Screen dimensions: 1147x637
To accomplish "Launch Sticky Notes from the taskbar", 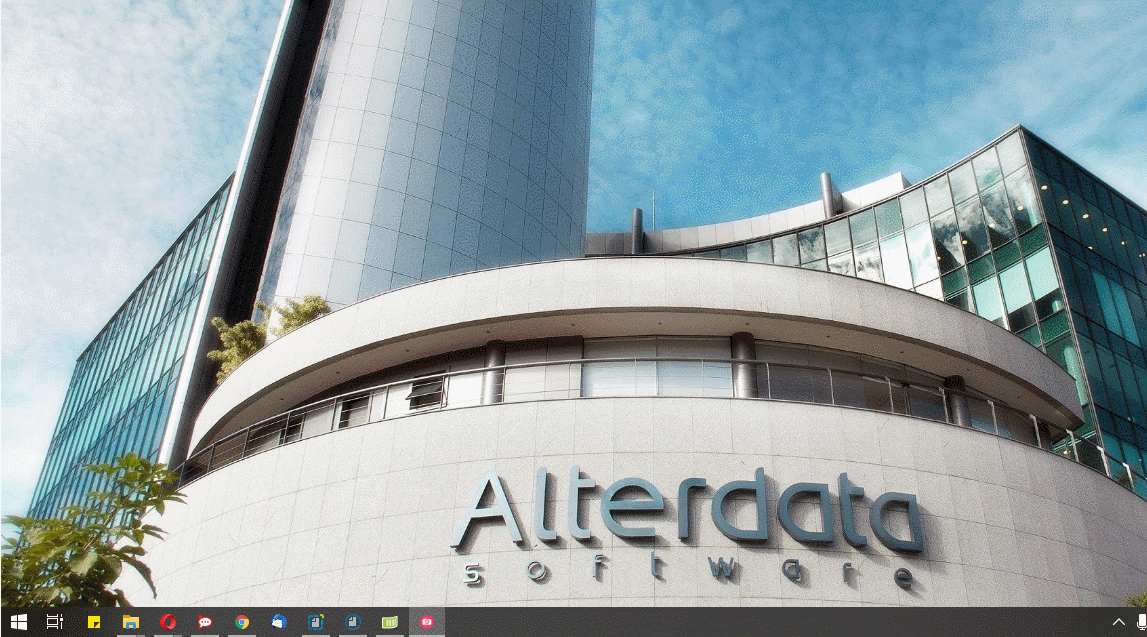I will click(x=94, y=622).
